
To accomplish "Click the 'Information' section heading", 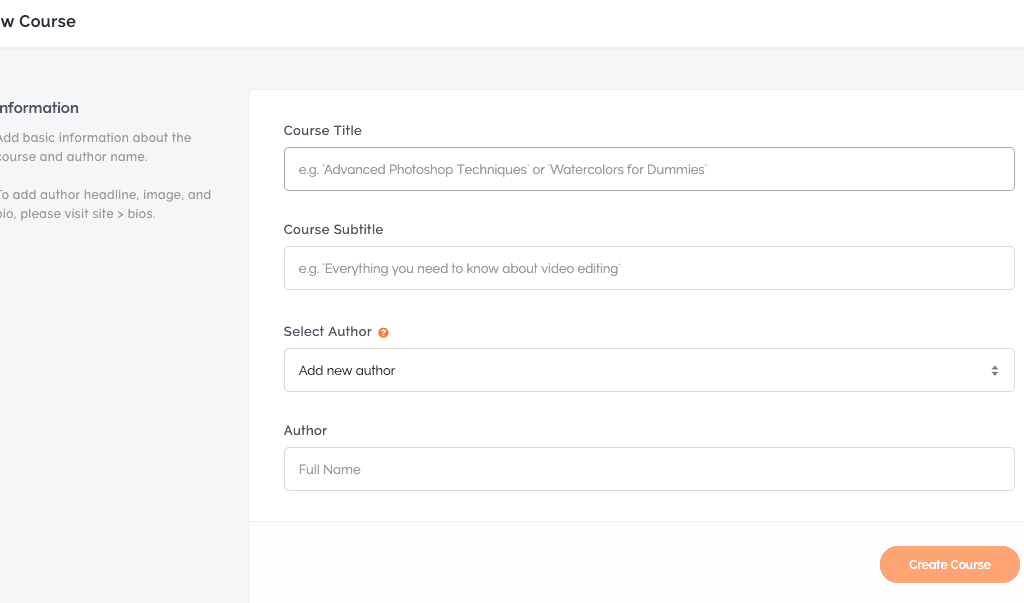I will point(39,108).
